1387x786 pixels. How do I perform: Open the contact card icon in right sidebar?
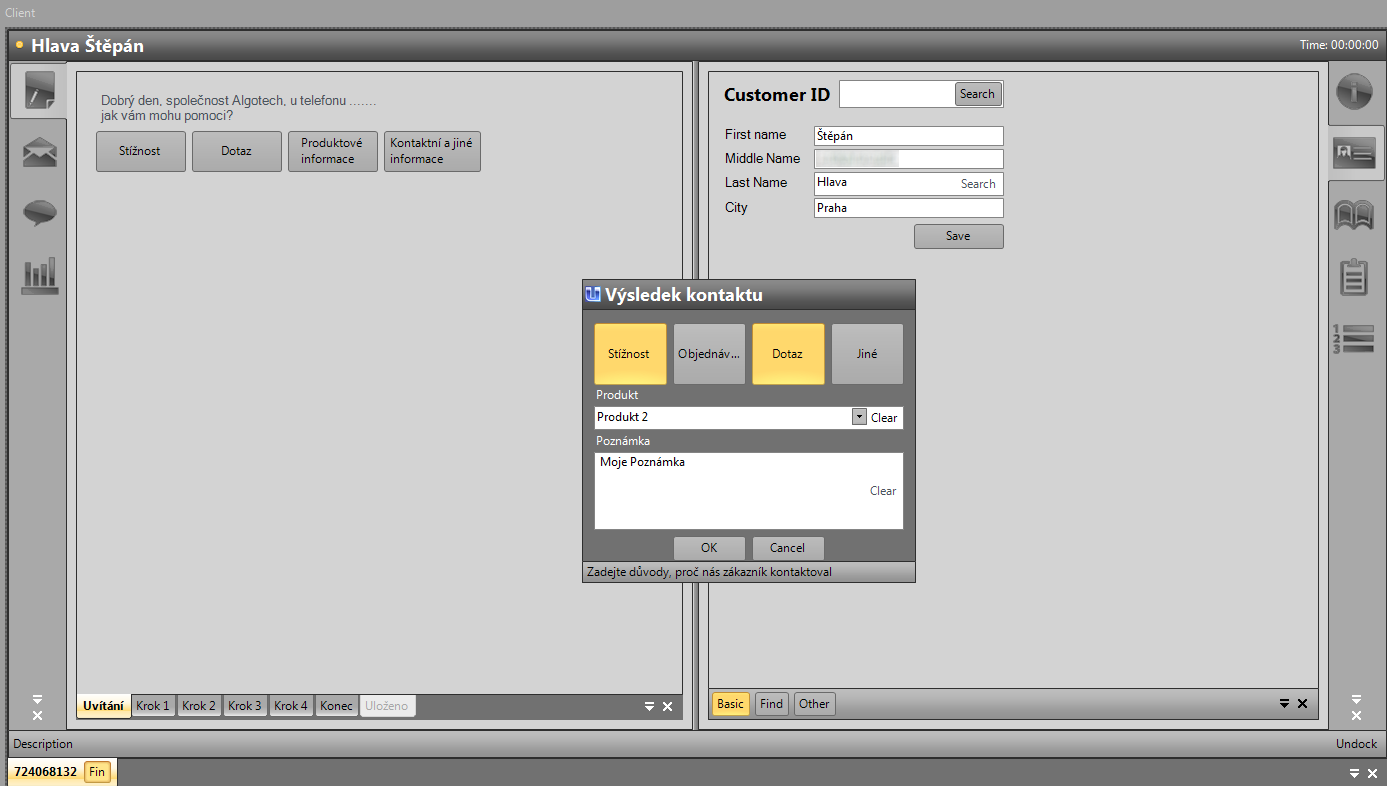[1355, 153]
